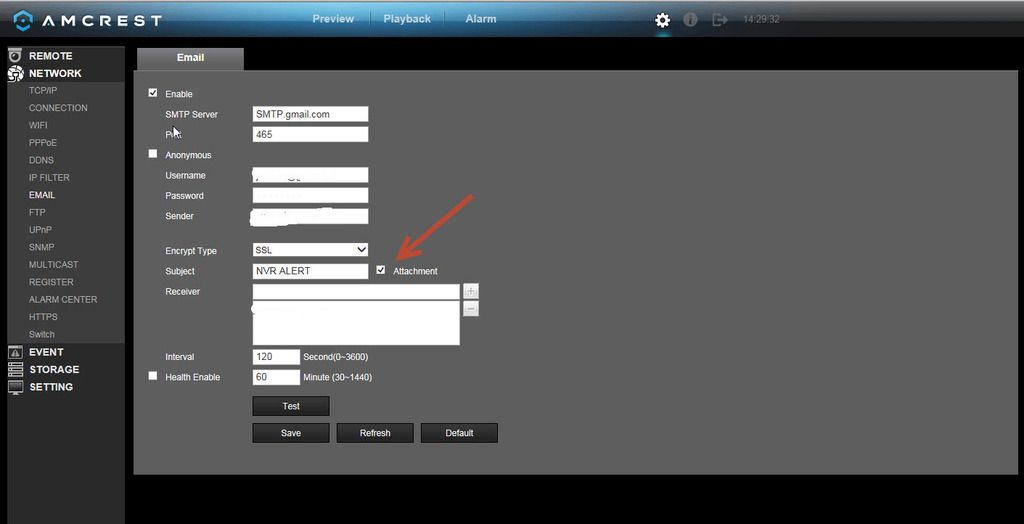Click the SMTP Server input field
This screenshot has height=524, width=1024.
310,114
